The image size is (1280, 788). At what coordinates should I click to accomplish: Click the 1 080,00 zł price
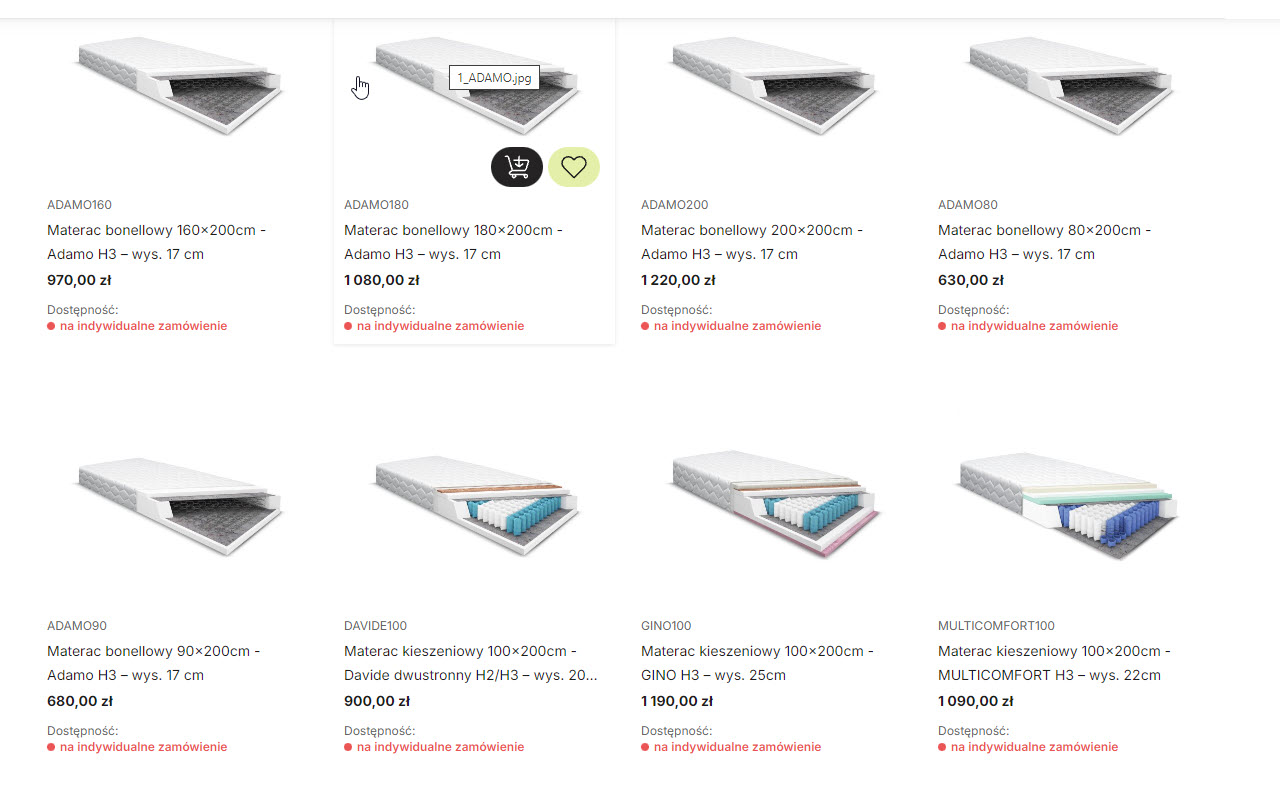pyautogui.click(x=381, y=280)
